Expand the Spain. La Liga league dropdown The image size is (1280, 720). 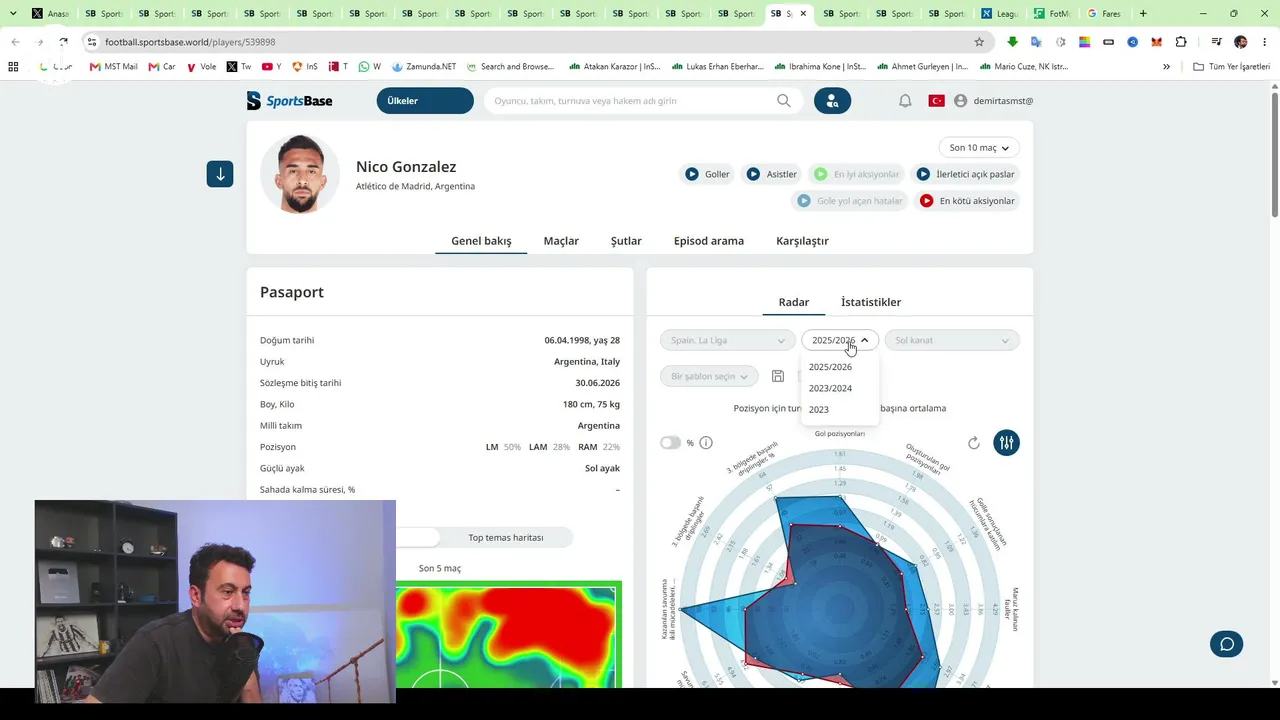[728, 340]
